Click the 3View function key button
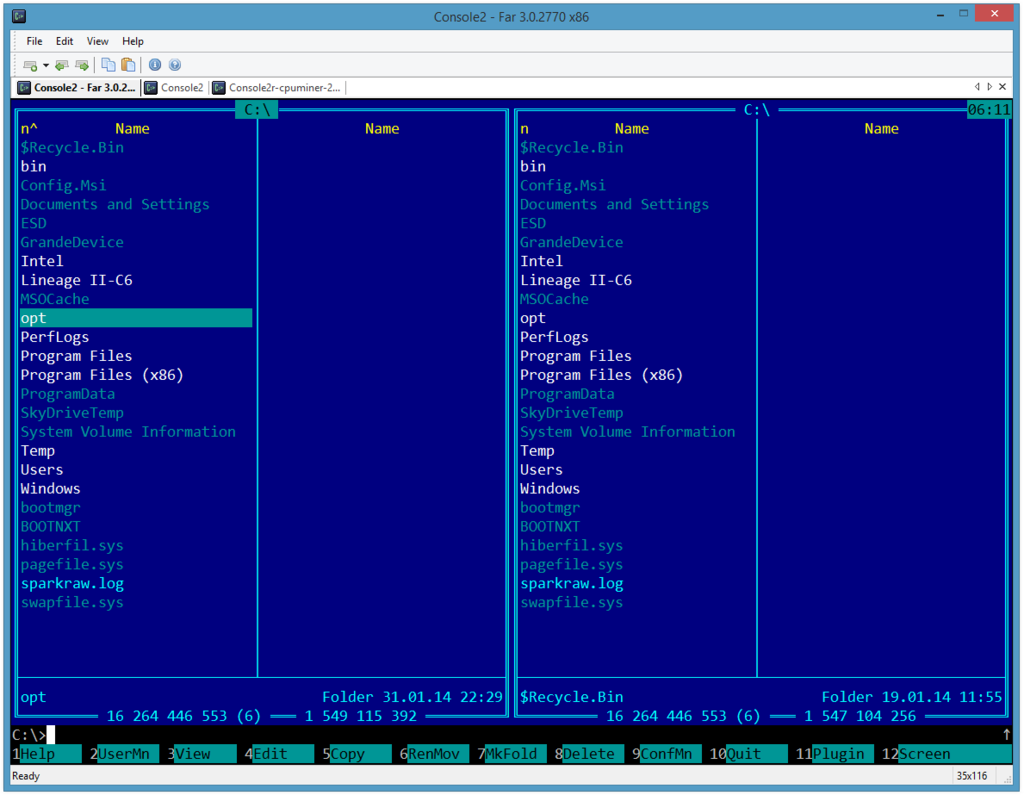The height and width of the screenshot is (795, 1024). (x=201, y=754)
